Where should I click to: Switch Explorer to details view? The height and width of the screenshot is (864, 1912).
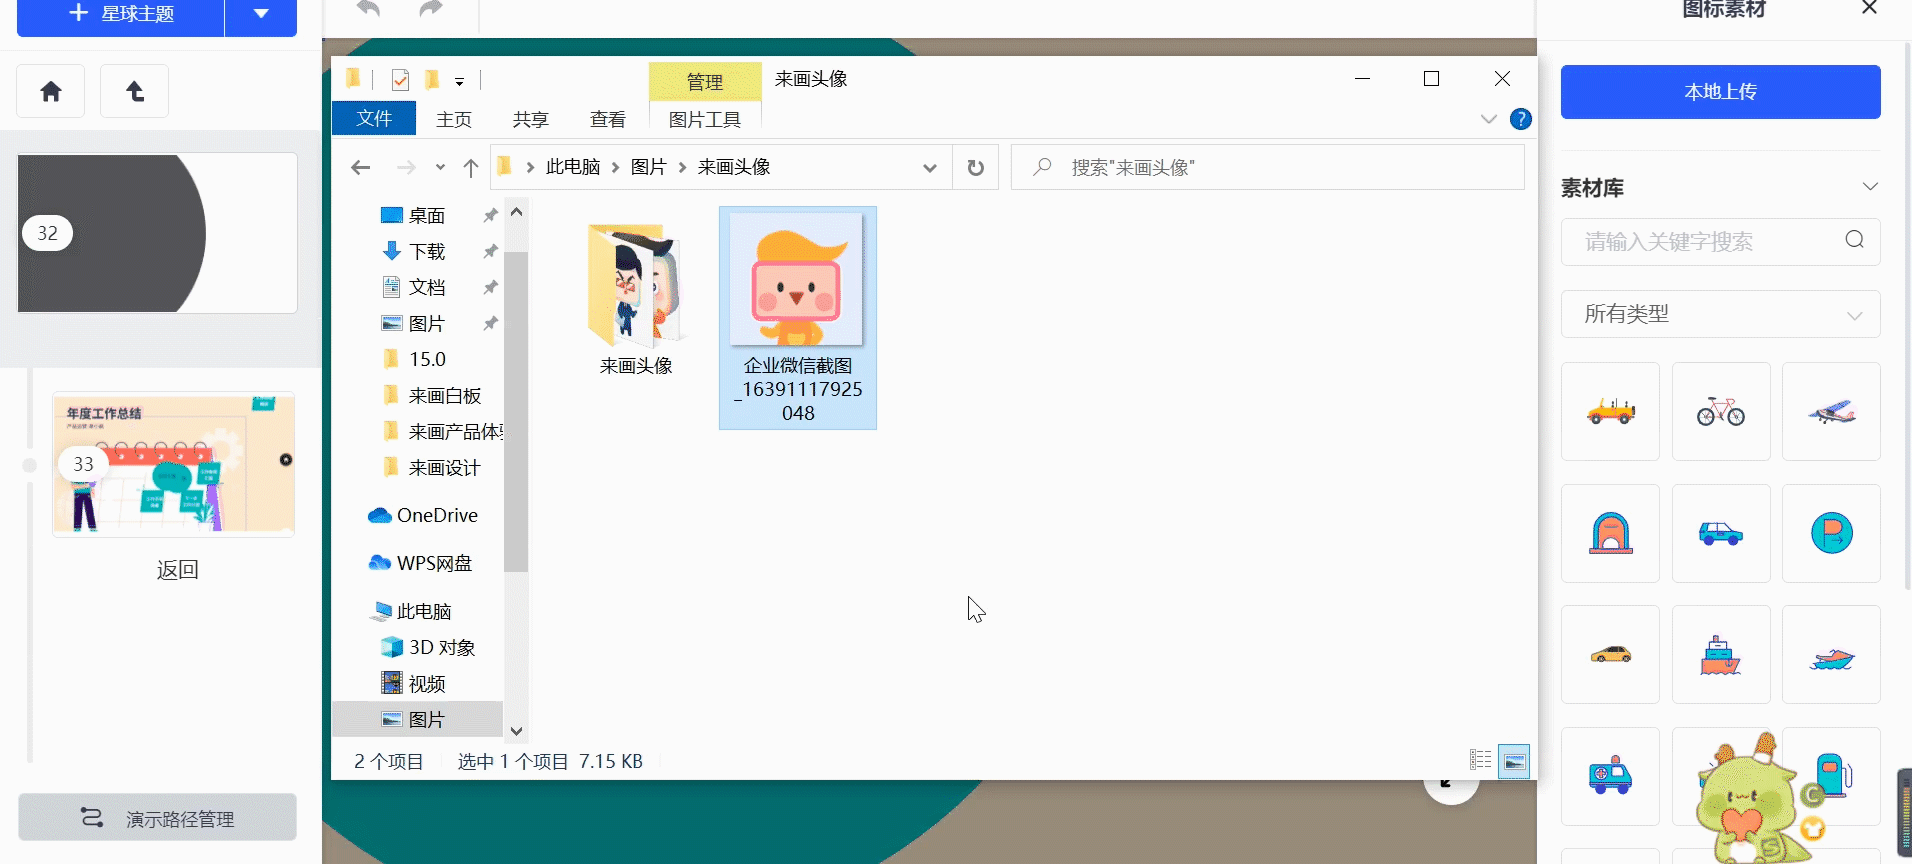tap(1481, 760)
